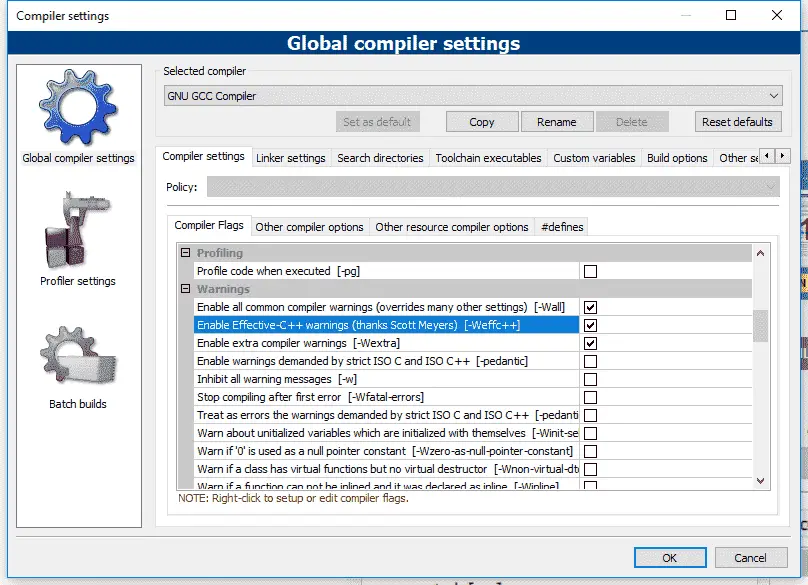Disable the -Wall warnings checkbox

click(590, 307)
